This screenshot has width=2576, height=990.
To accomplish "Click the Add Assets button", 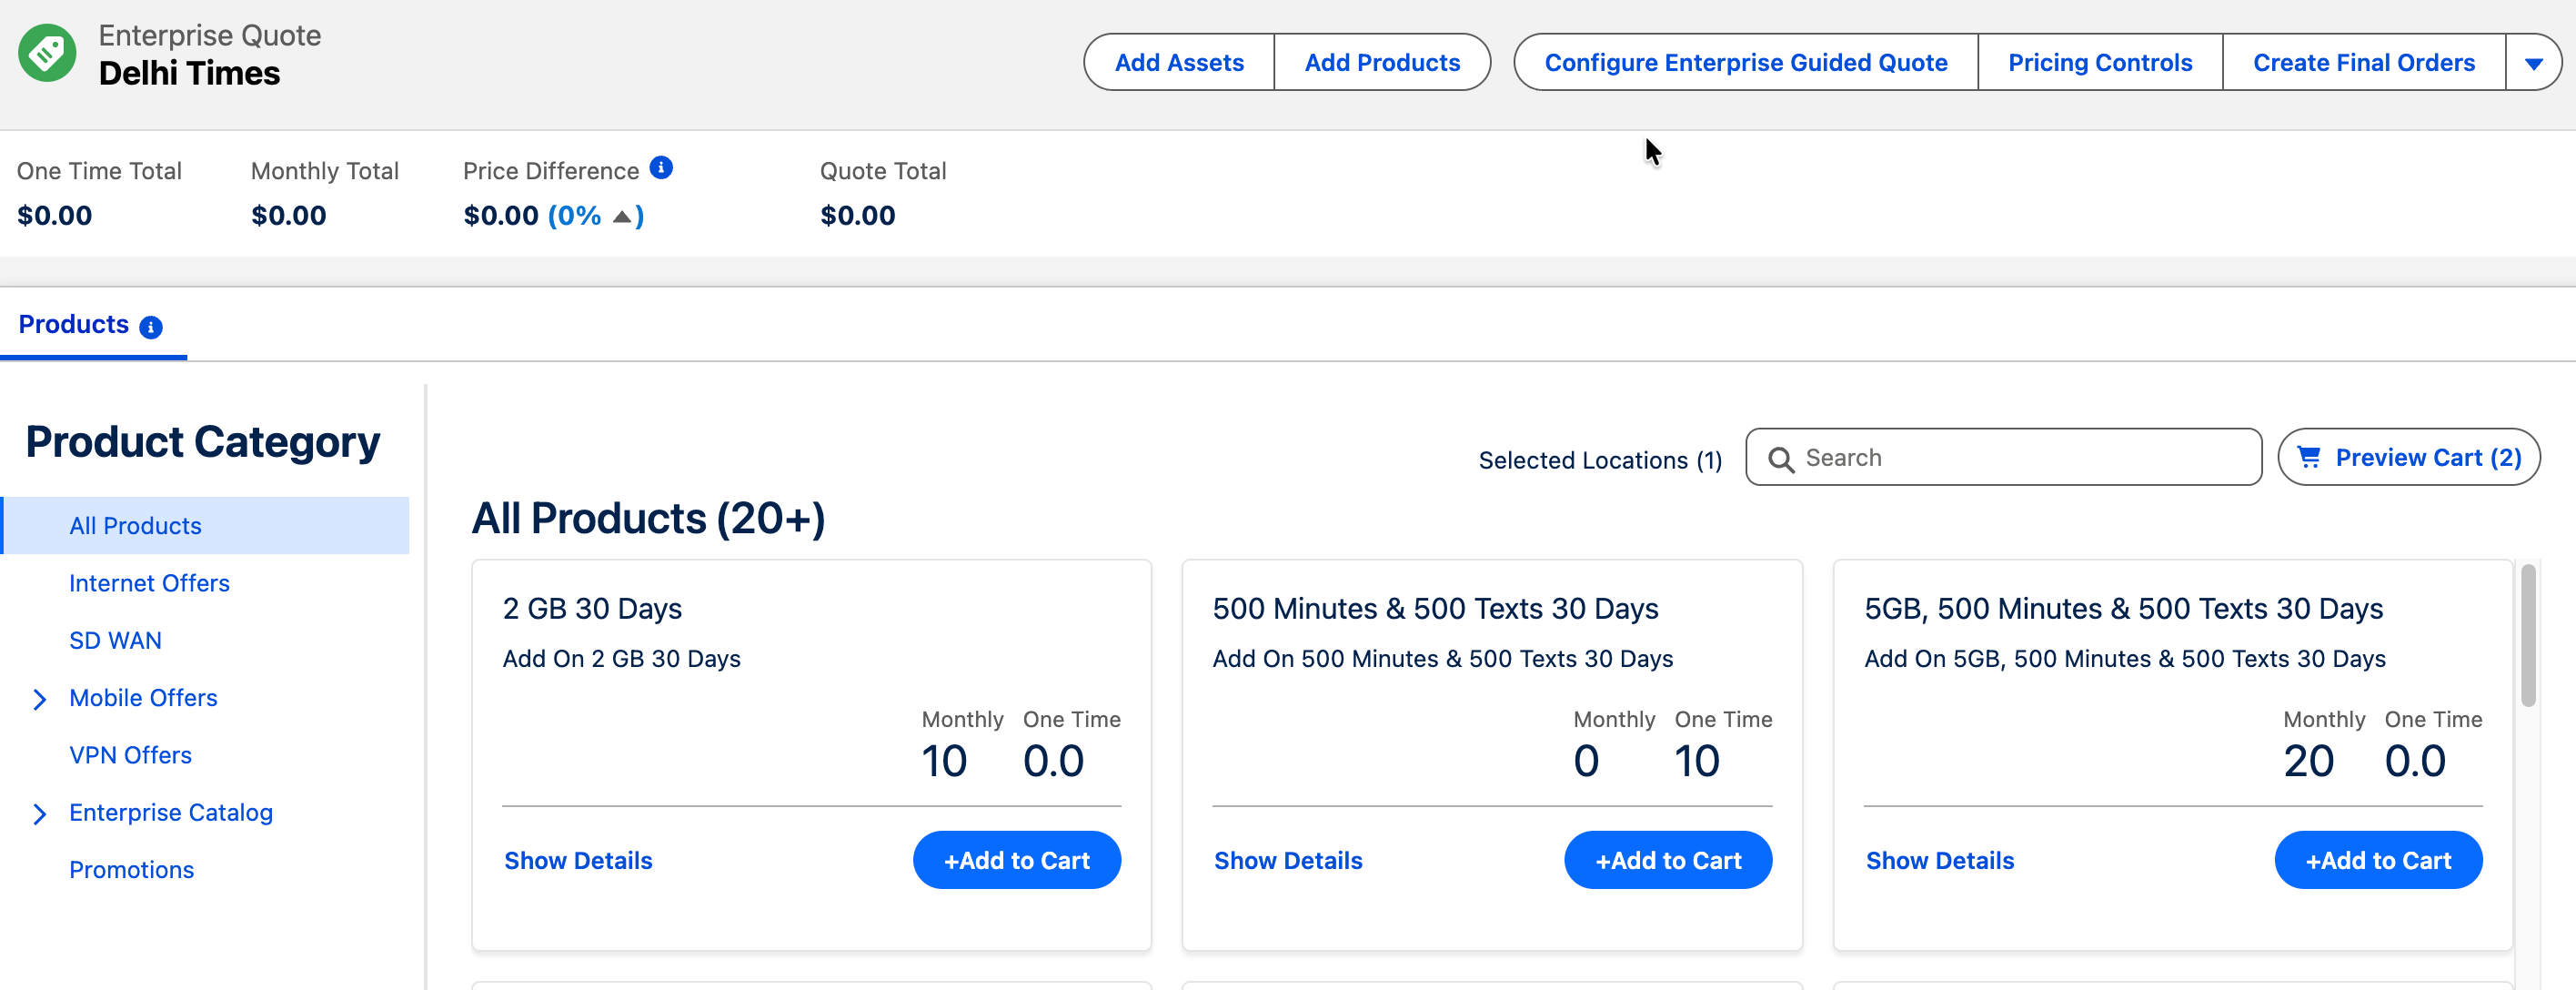I will click(x=1179, y=63).
